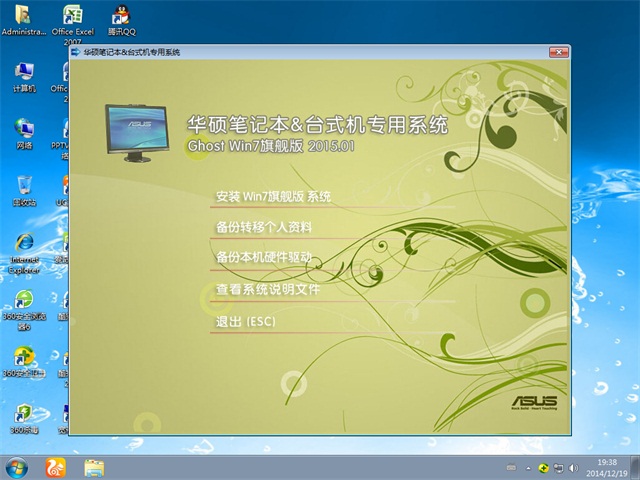
Task: Open 360杀毒 desktop shortcut
Action: (x=24, y=415)
